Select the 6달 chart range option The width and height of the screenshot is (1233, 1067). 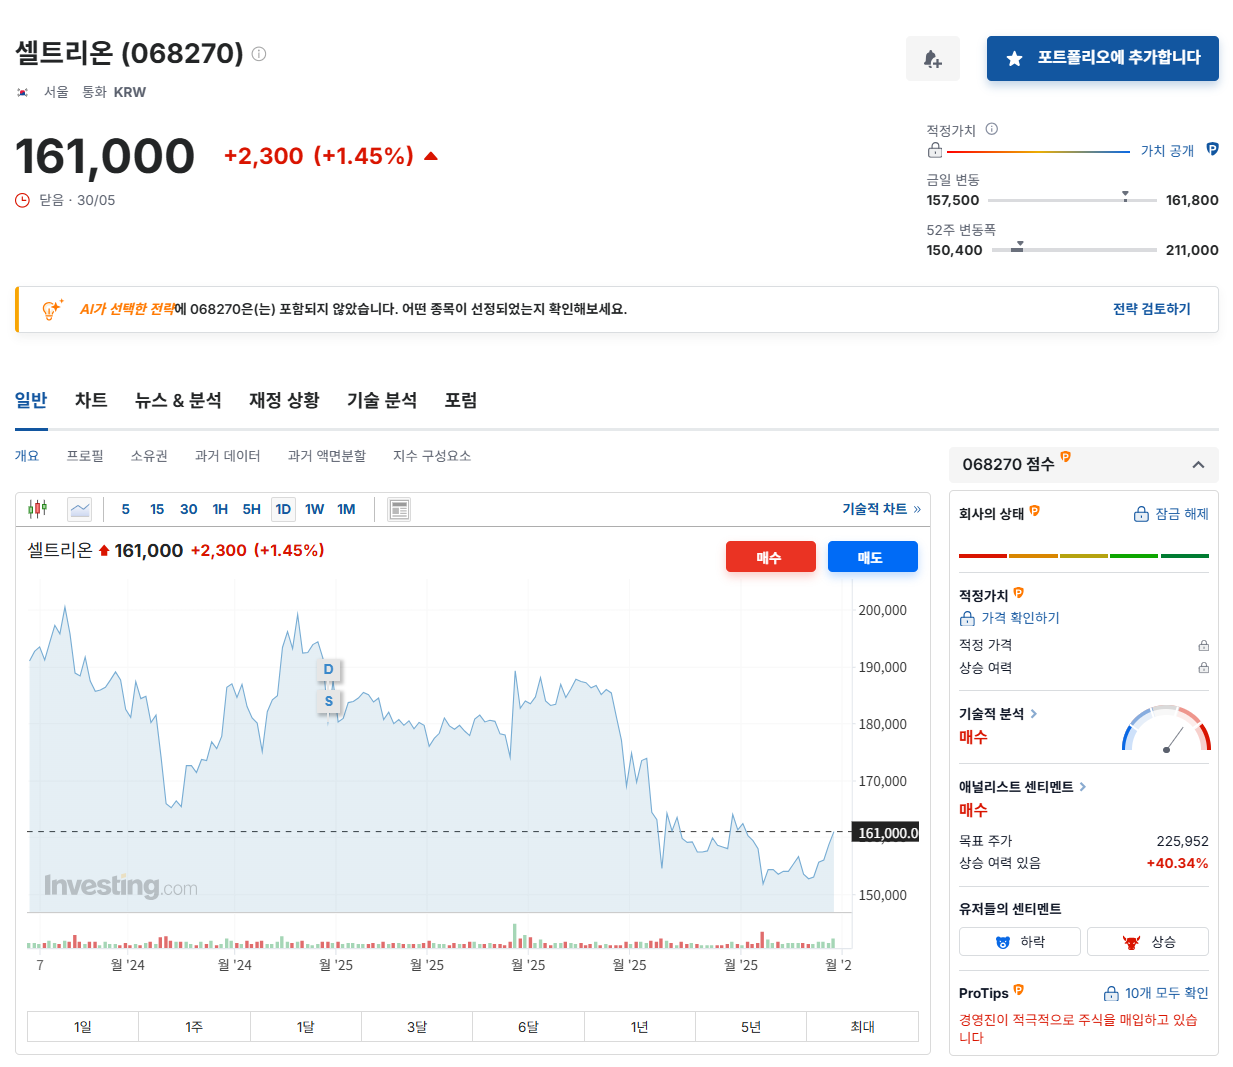[x=528, y=1026]
